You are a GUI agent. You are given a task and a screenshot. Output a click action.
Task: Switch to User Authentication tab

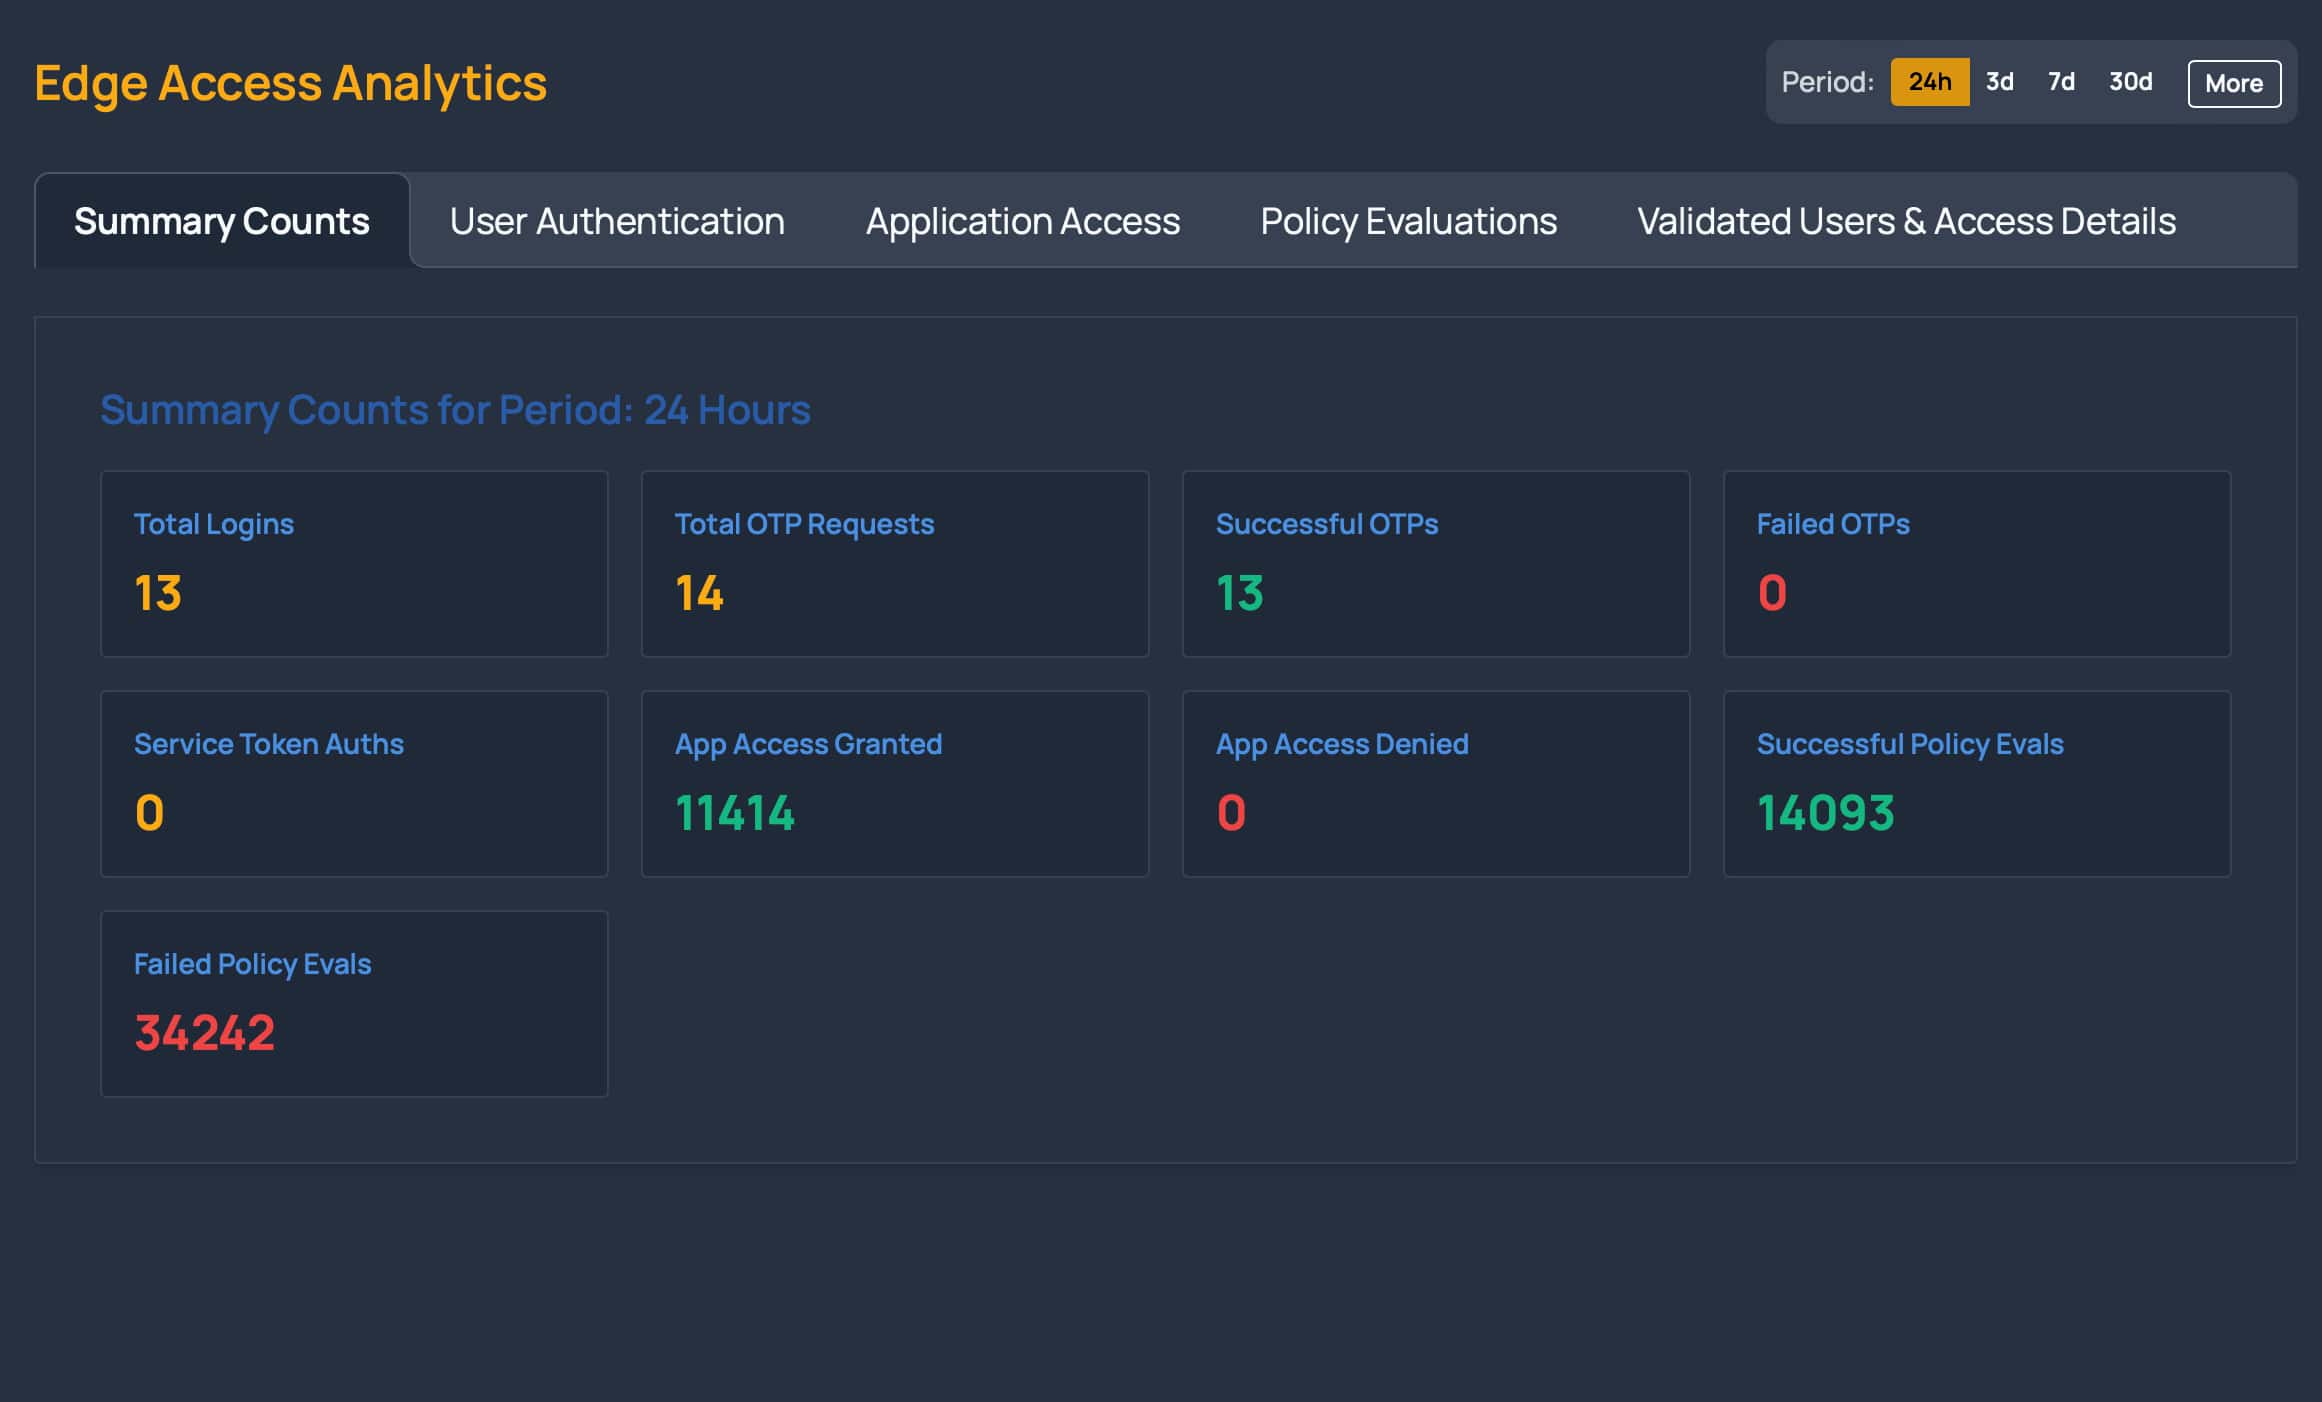tap(617, 221)
